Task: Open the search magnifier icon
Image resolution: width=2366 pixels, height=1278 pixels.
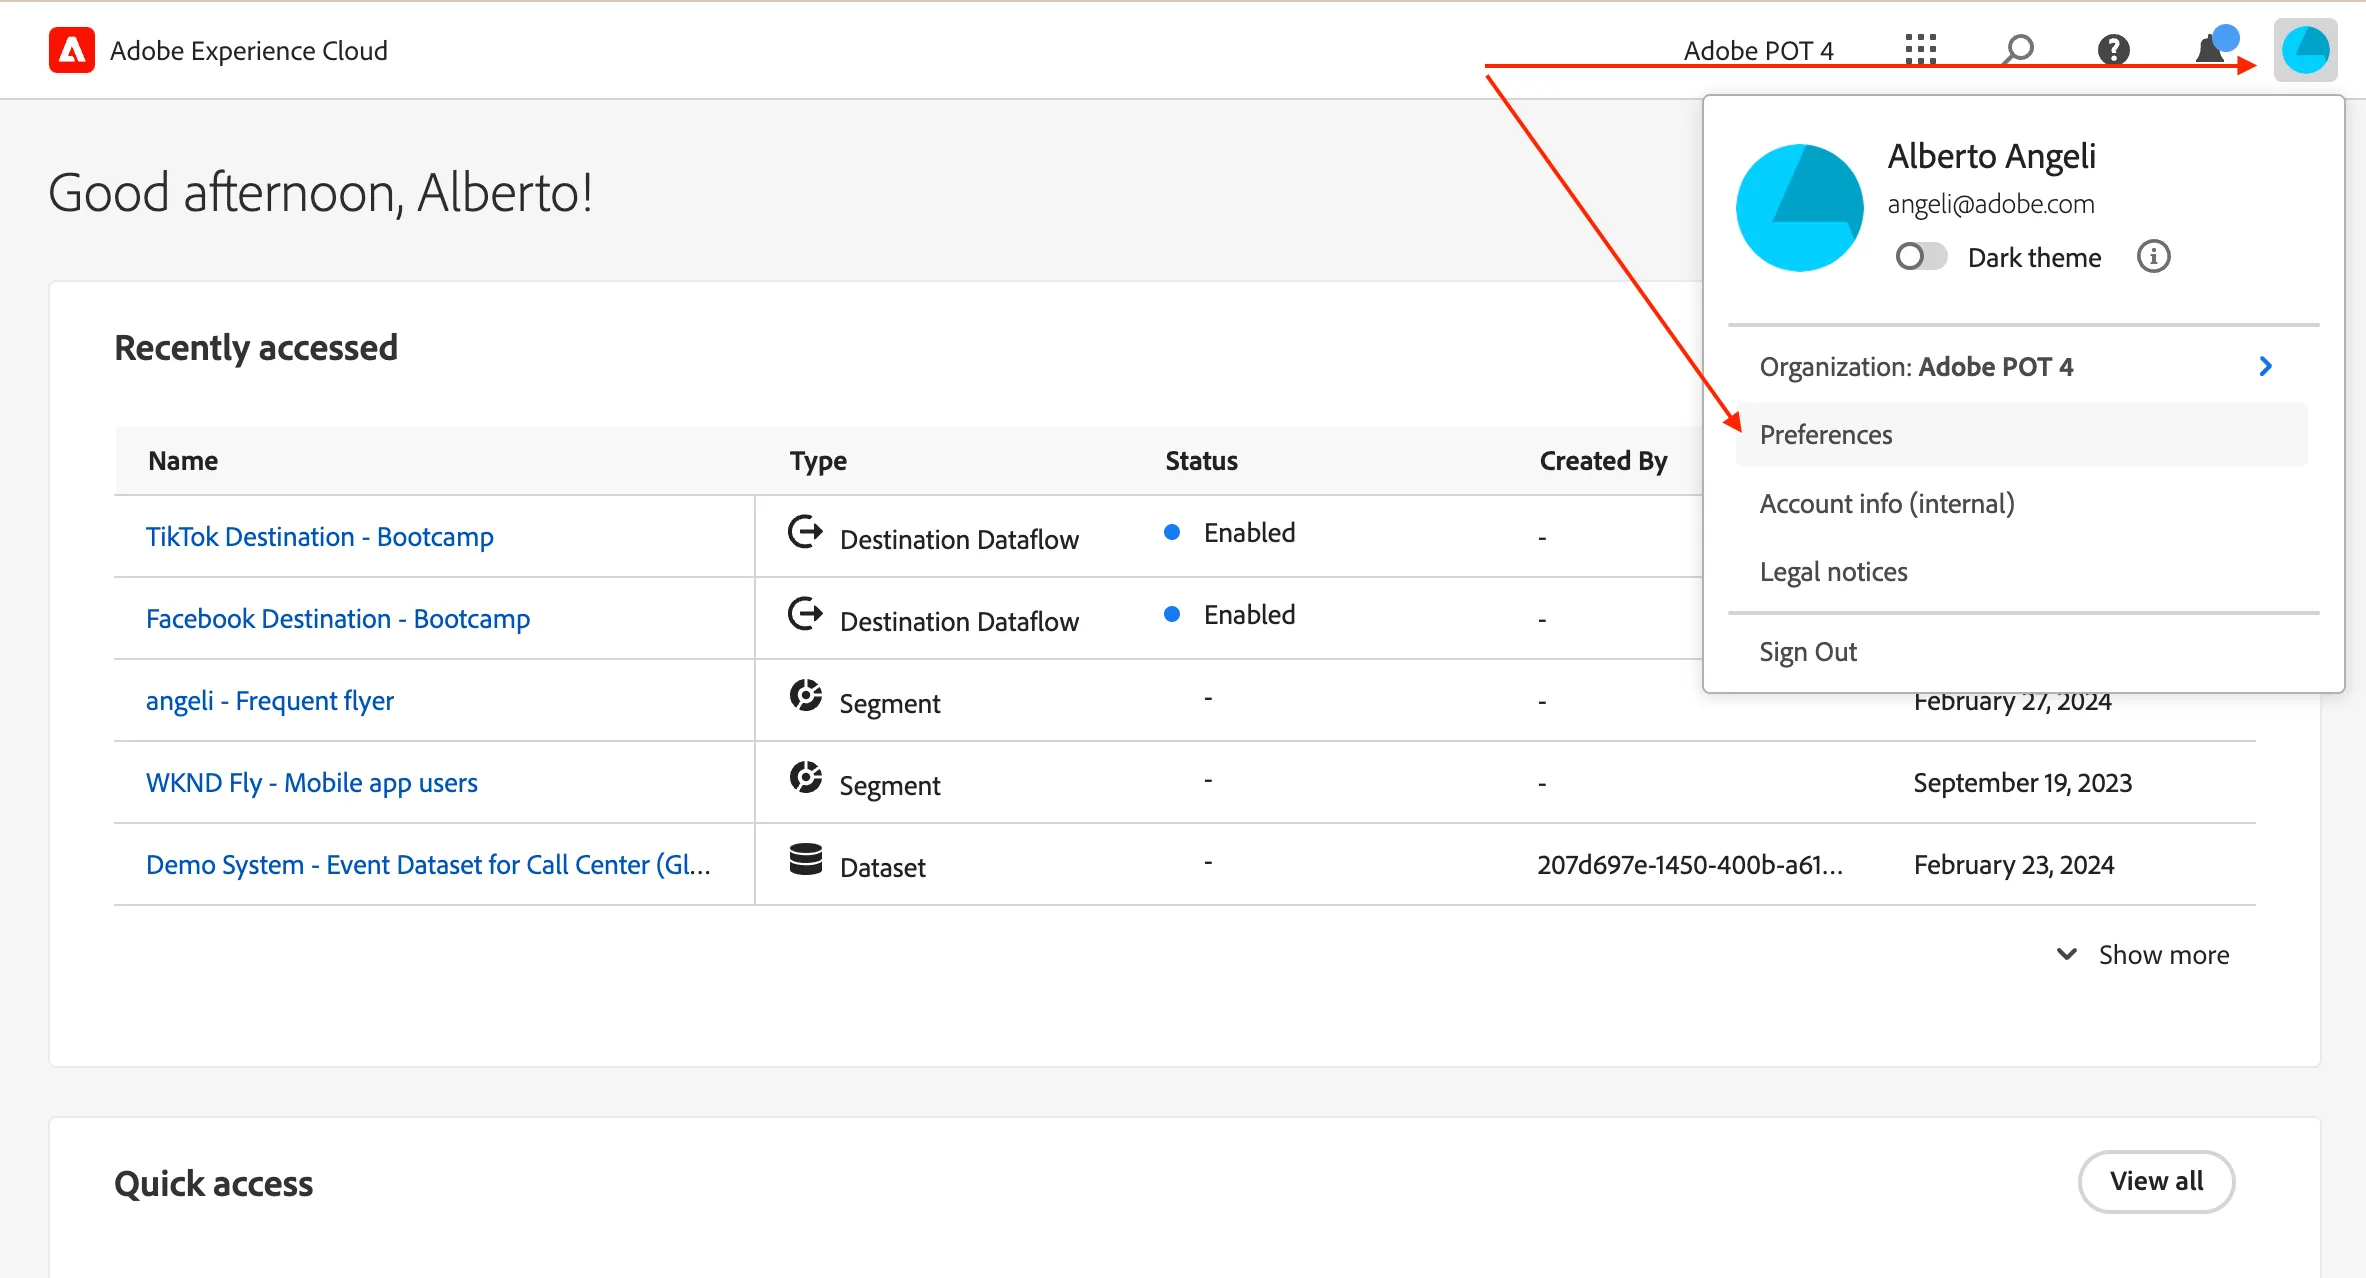Action: coord(2018,49)
